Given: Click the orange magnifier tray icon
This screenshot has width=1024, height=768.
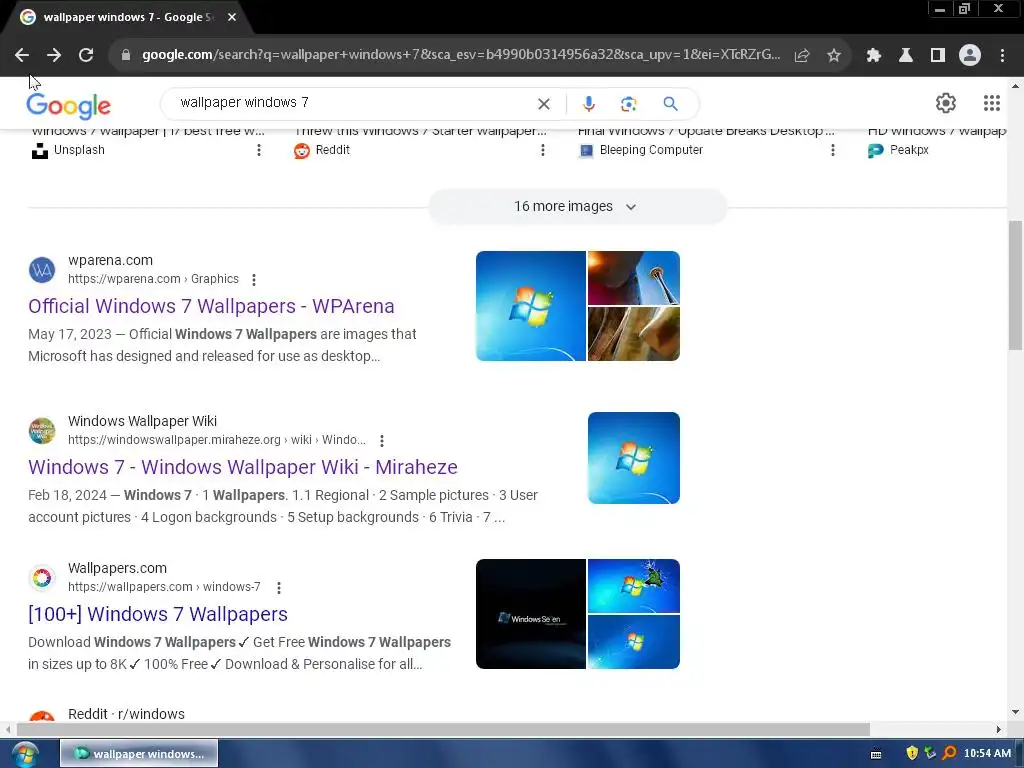Looking at the screenshot, I should [949, 754].
